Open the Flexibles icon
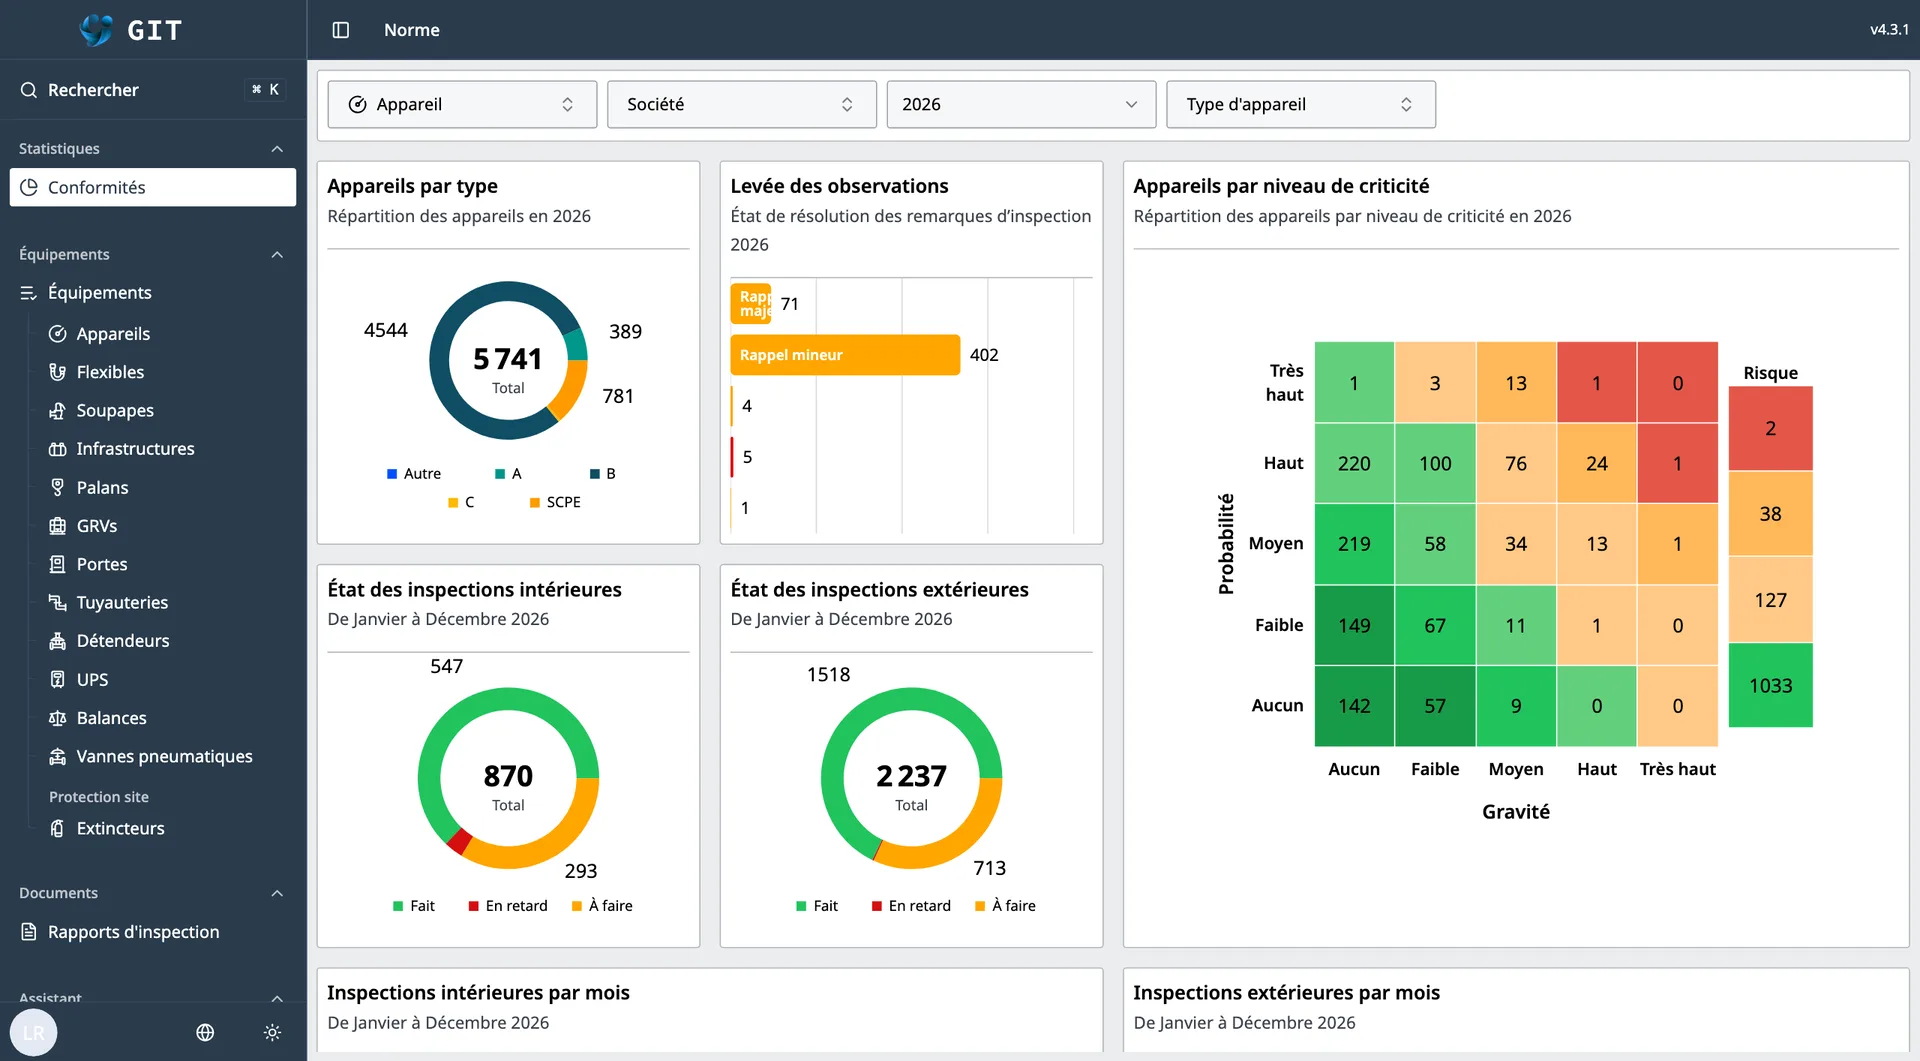 (x=58, y=372)
